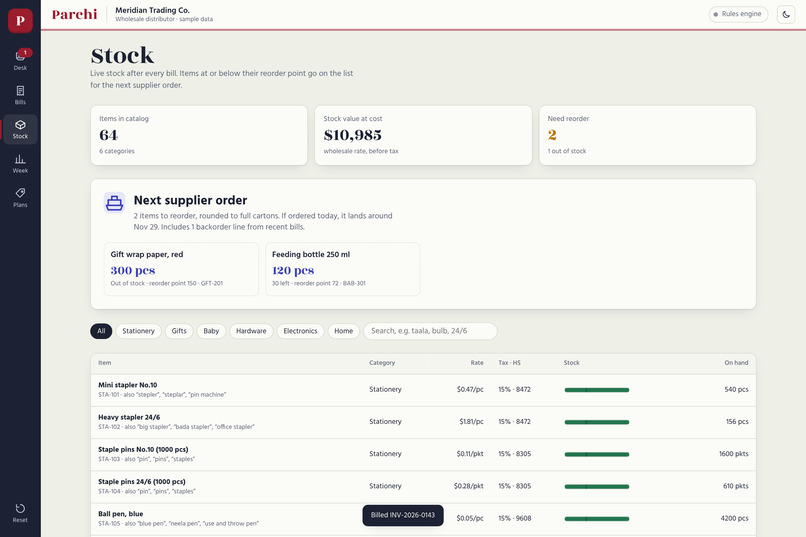The width and height of the screenshot is (806, 537).
Task: Click the $10,985 stock value figure
Action: (x=353, y=135)
